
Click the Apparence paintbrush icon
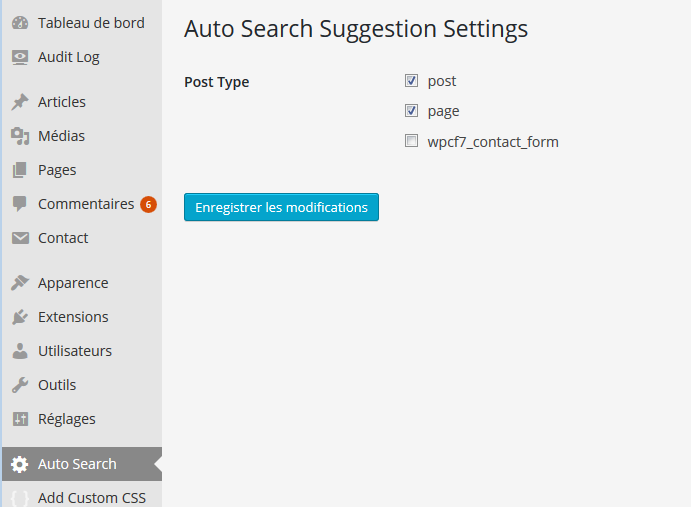tap(20, 283)
